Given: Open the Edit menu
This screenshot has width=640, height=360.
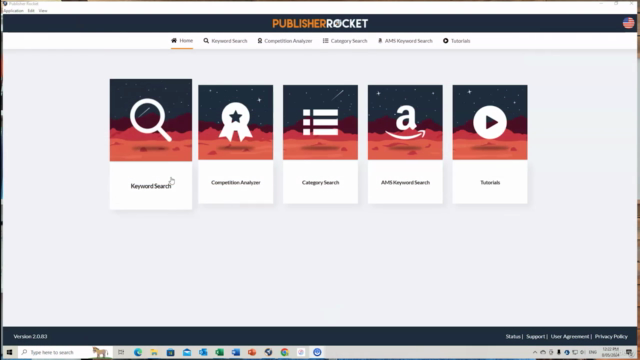Looking at the screenshot, I should pos(31,11).
